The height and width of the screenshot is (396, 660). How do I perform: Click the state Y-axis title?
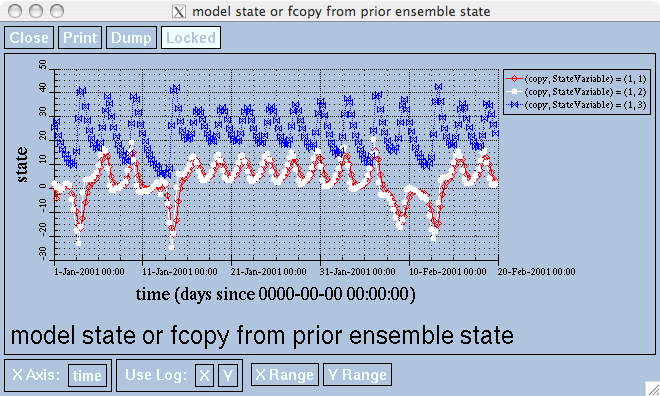pyautogui.click(x=21, y=165)
